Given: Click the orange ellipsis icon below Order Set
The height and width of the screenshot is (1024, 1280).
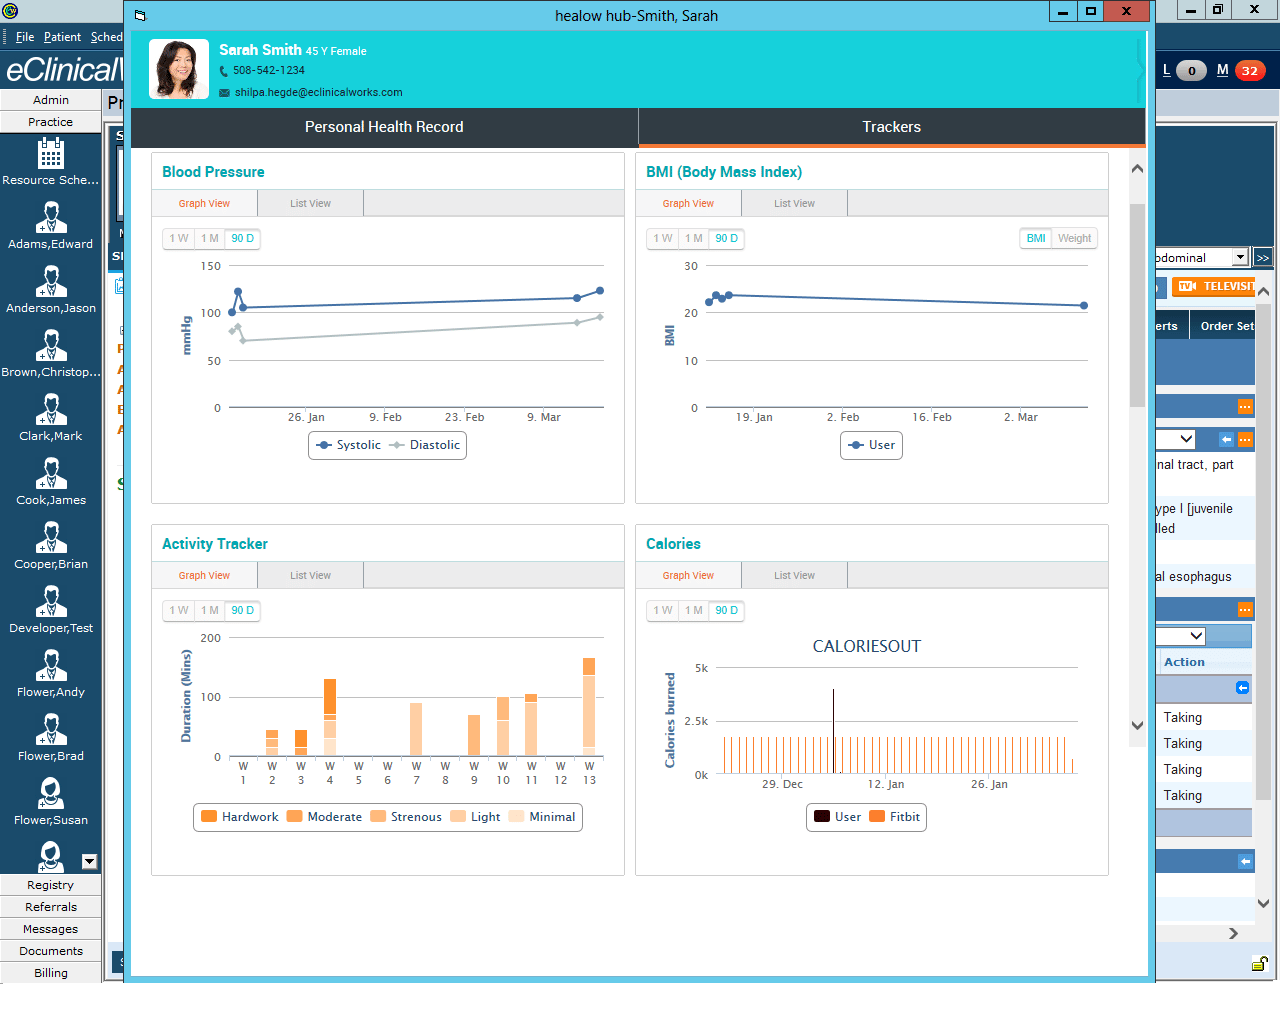Looking at the screenshot, I should 1245,407.
